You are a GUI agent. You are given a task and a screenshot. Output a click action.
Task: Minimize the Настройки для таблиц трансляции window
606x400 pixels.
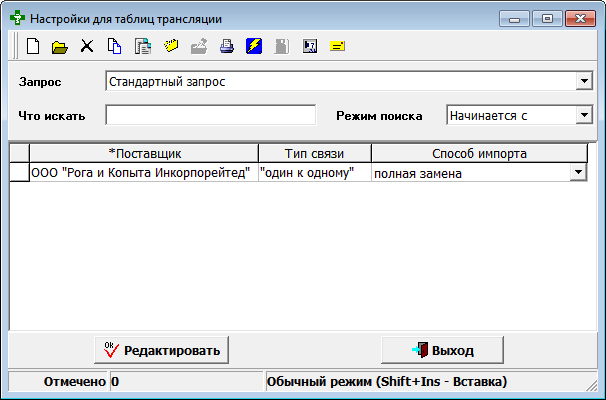pos(514,19)
